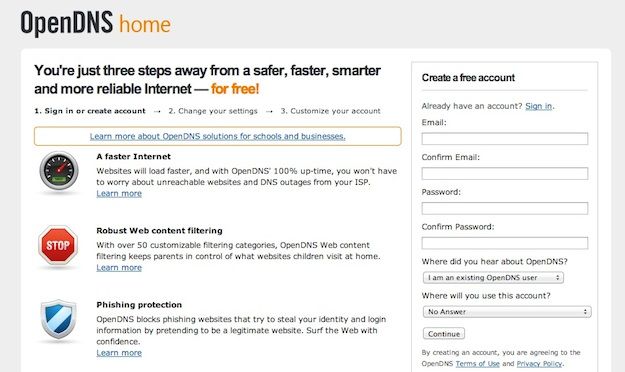Click the Continue button
This screenshot has height=372, width=625.
(x=444, y=334)
